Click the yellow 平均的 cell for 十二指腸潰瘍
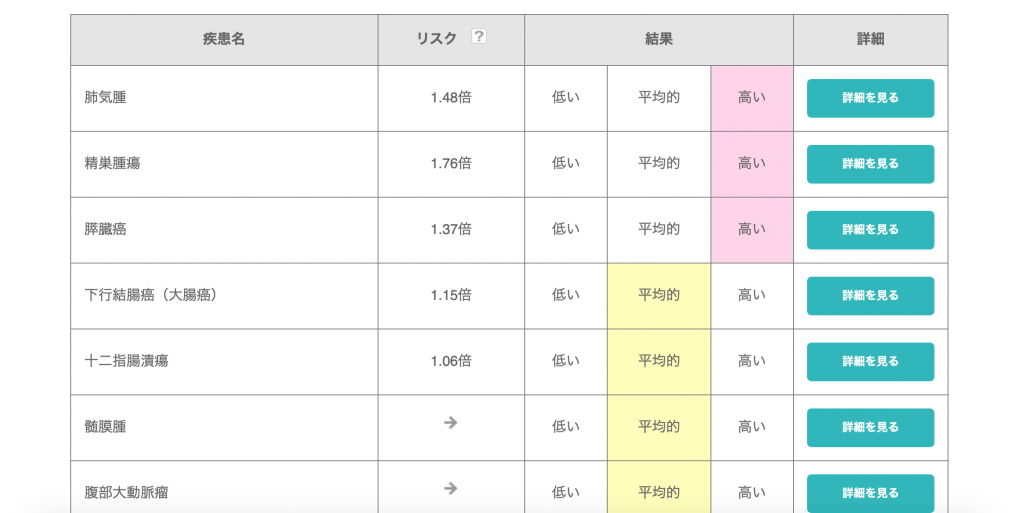Screen dimensions: 1024x513 click(x=659, y=361)
